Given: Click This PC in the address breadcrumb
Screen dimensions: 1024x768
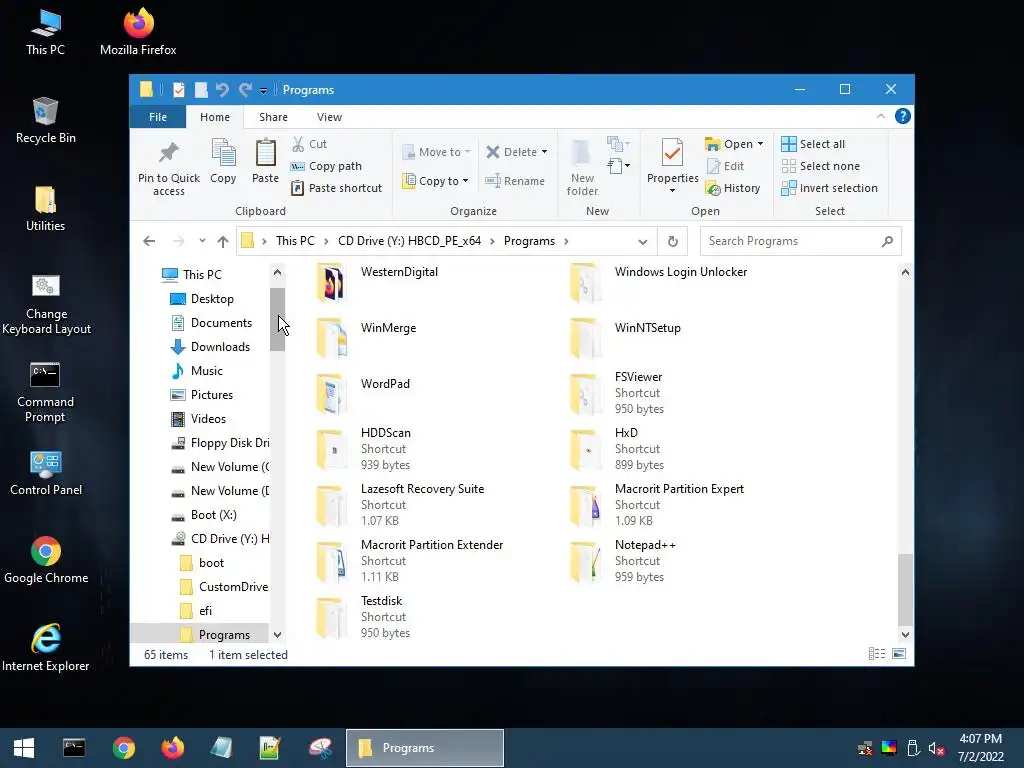Looking at the screenshot, I should click(x=295, y=241).
